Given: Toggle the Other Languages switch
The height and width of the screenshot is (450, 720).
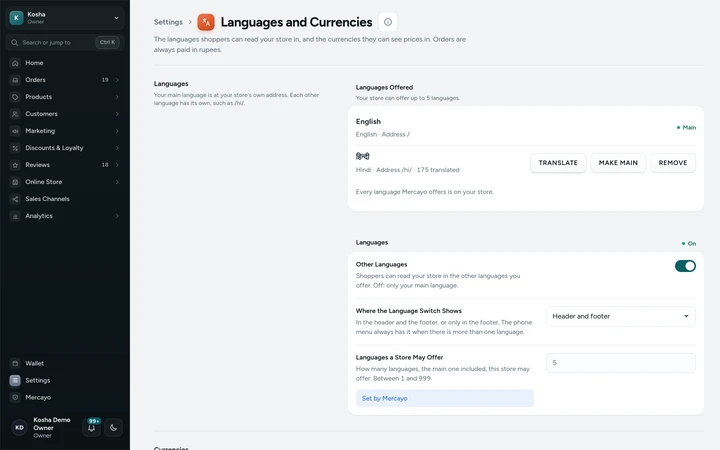Looking at the screenshot, I should (685, 266).
